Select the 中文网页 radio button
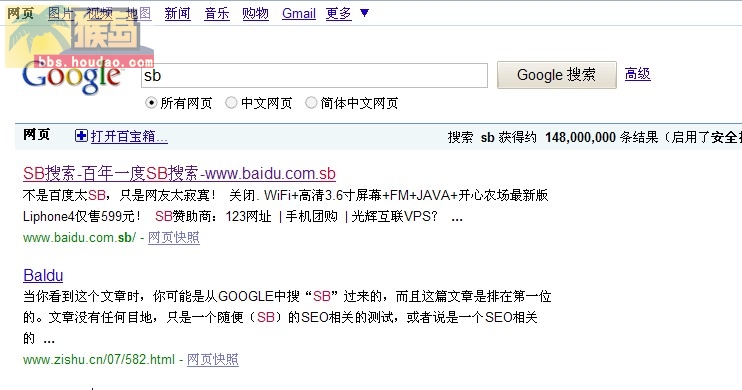The image size is (742, 390). coord(231,103)
